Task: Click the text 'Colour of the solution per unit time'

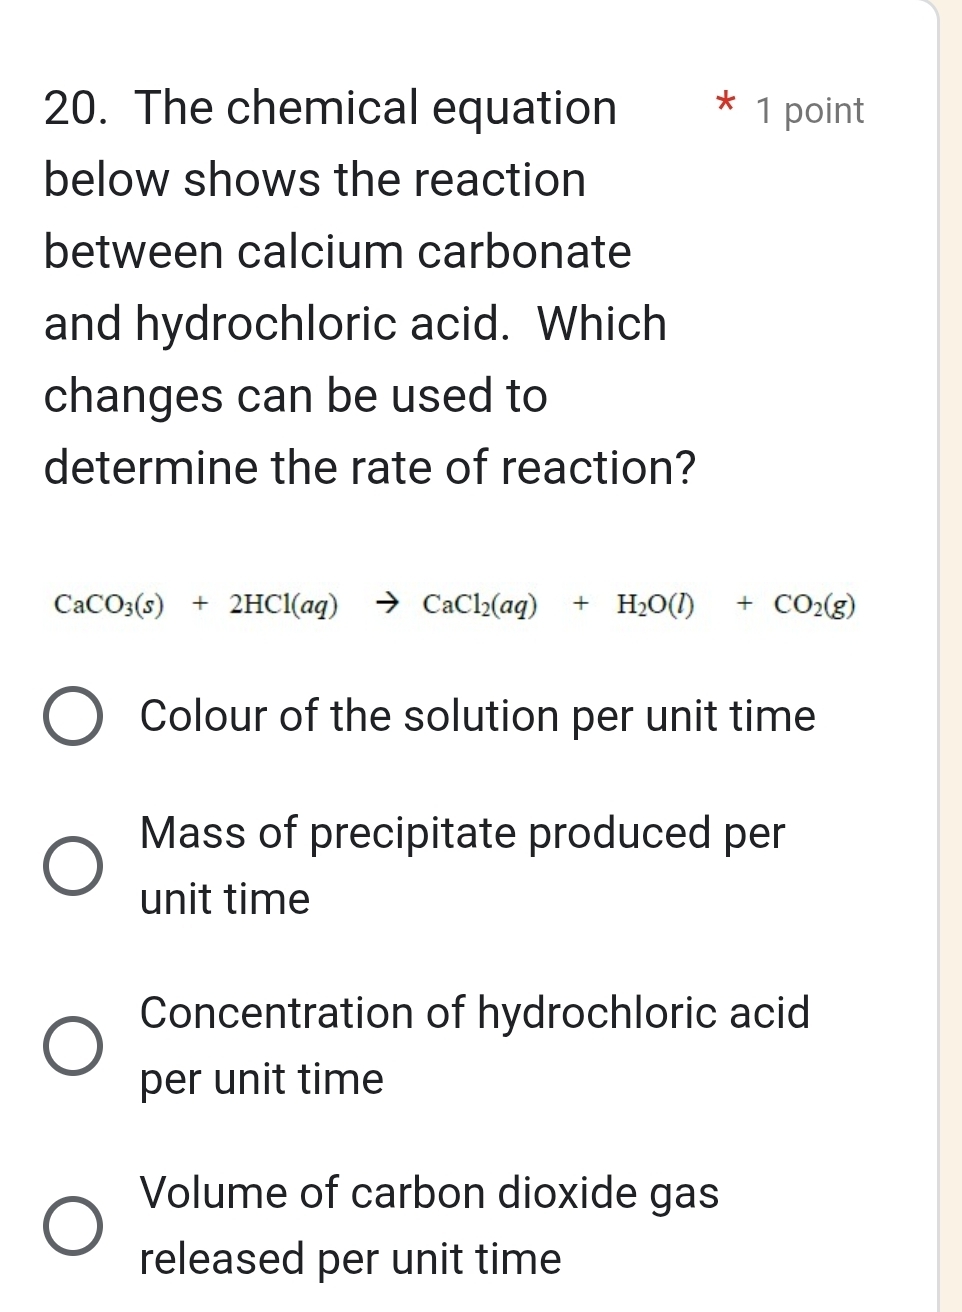Action: 477,717
